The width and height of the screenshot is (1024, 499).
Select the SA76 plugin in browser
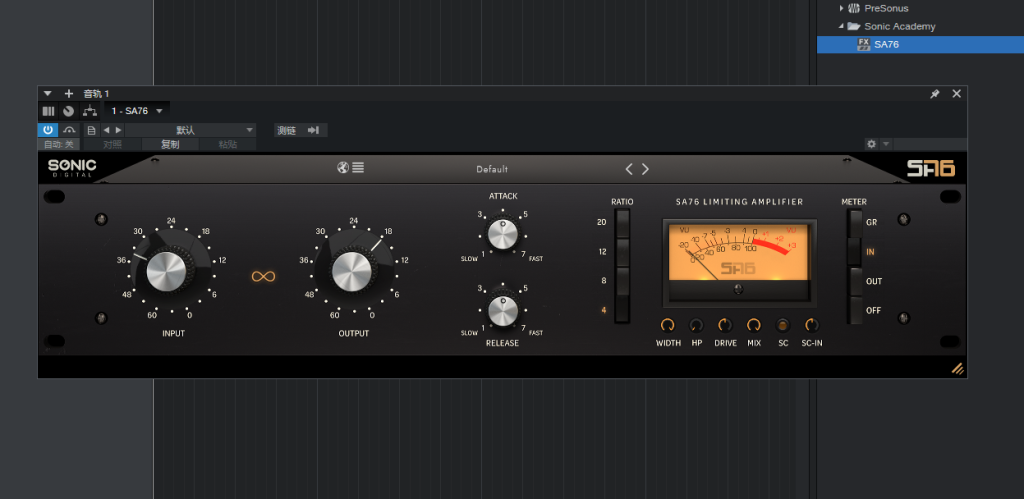[x=920, y=44]
